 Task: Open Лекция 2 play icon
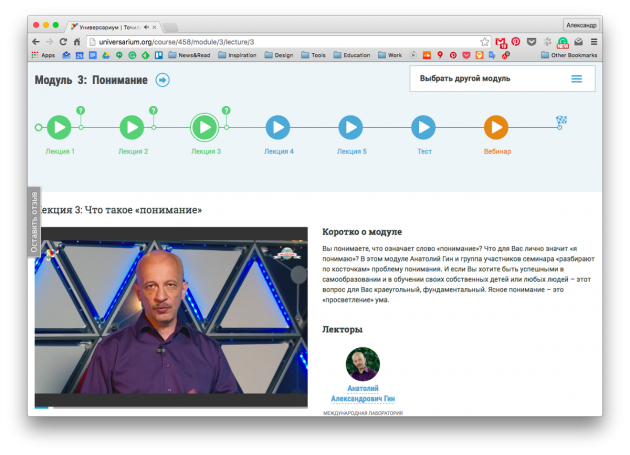pyautogui.click(x=132, y=127)
